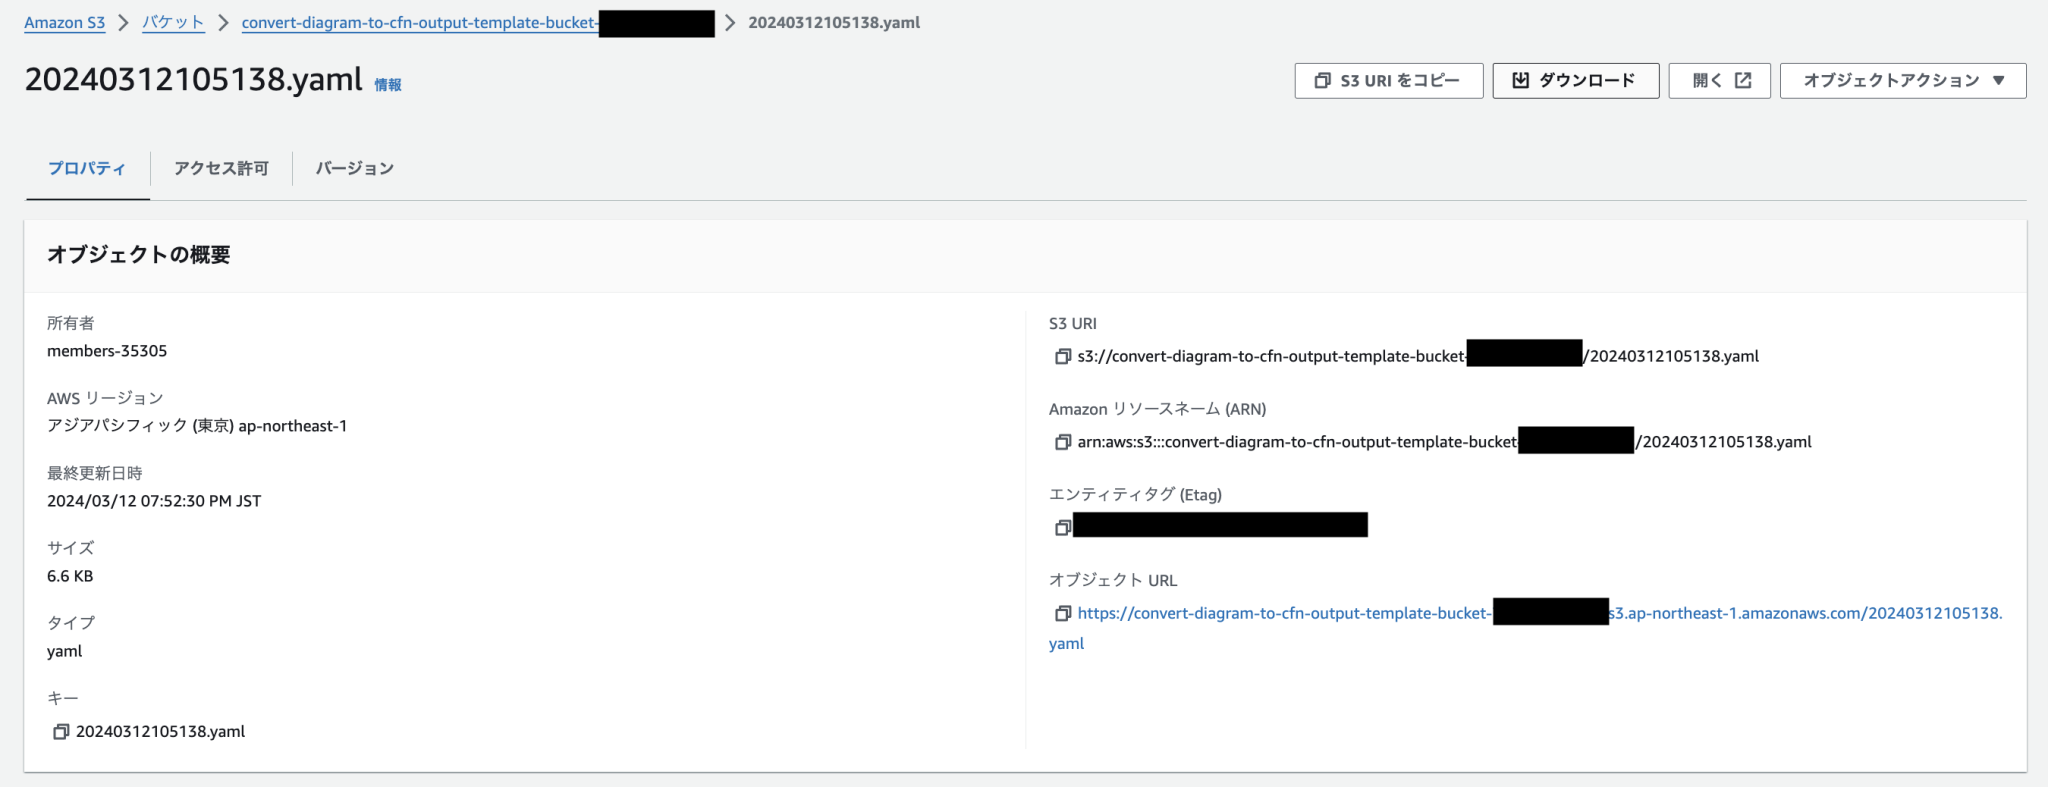
Task: Copy the Amazon Resource Name (ARN) icon
Action: coord(1062,442)
